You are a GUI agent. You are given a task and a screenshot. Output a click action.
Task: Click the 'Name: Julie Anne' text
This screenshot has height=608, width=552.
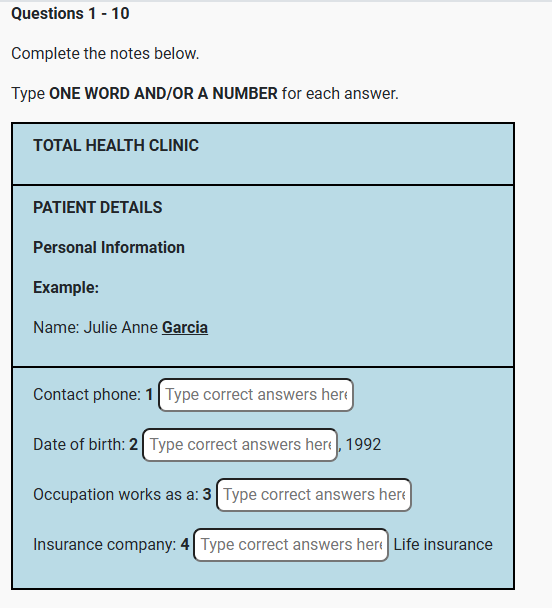point(95,328)
